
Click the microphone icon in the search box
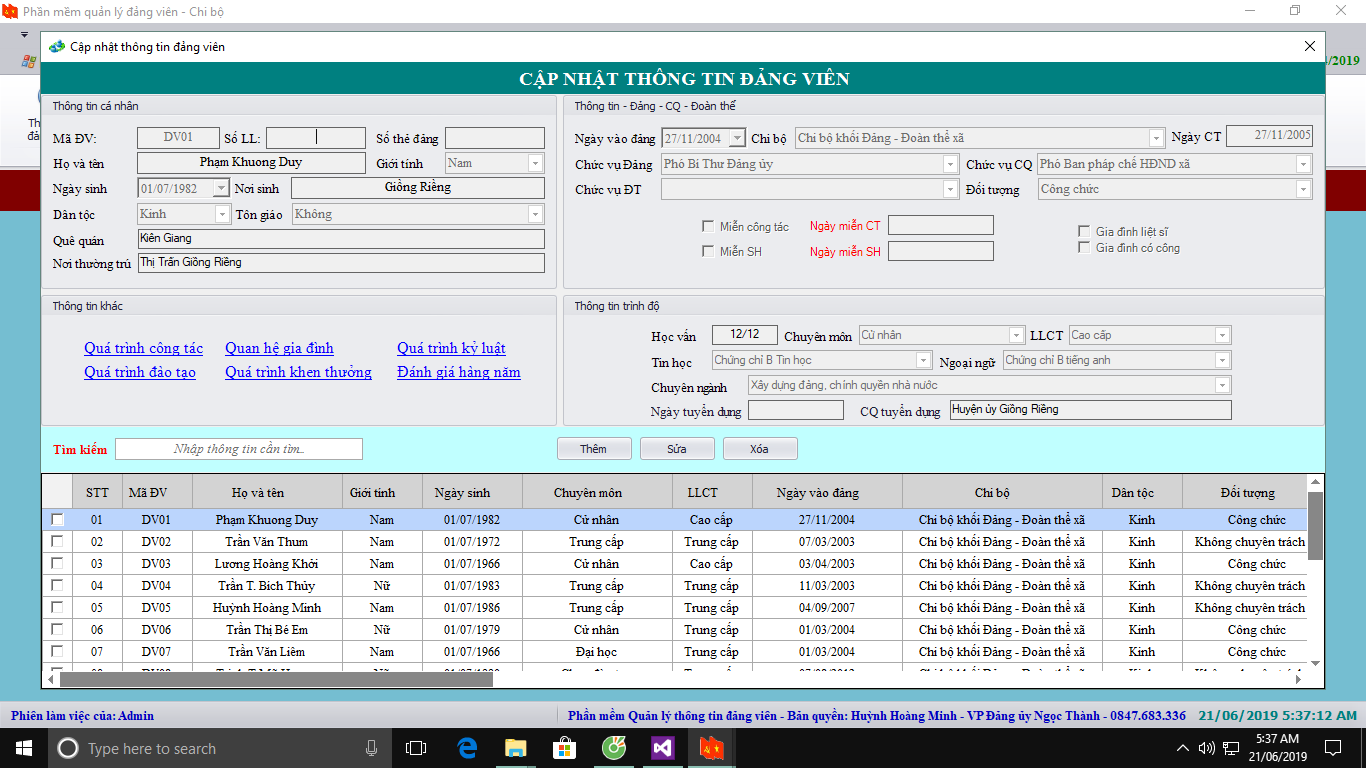tap(371, 748)
